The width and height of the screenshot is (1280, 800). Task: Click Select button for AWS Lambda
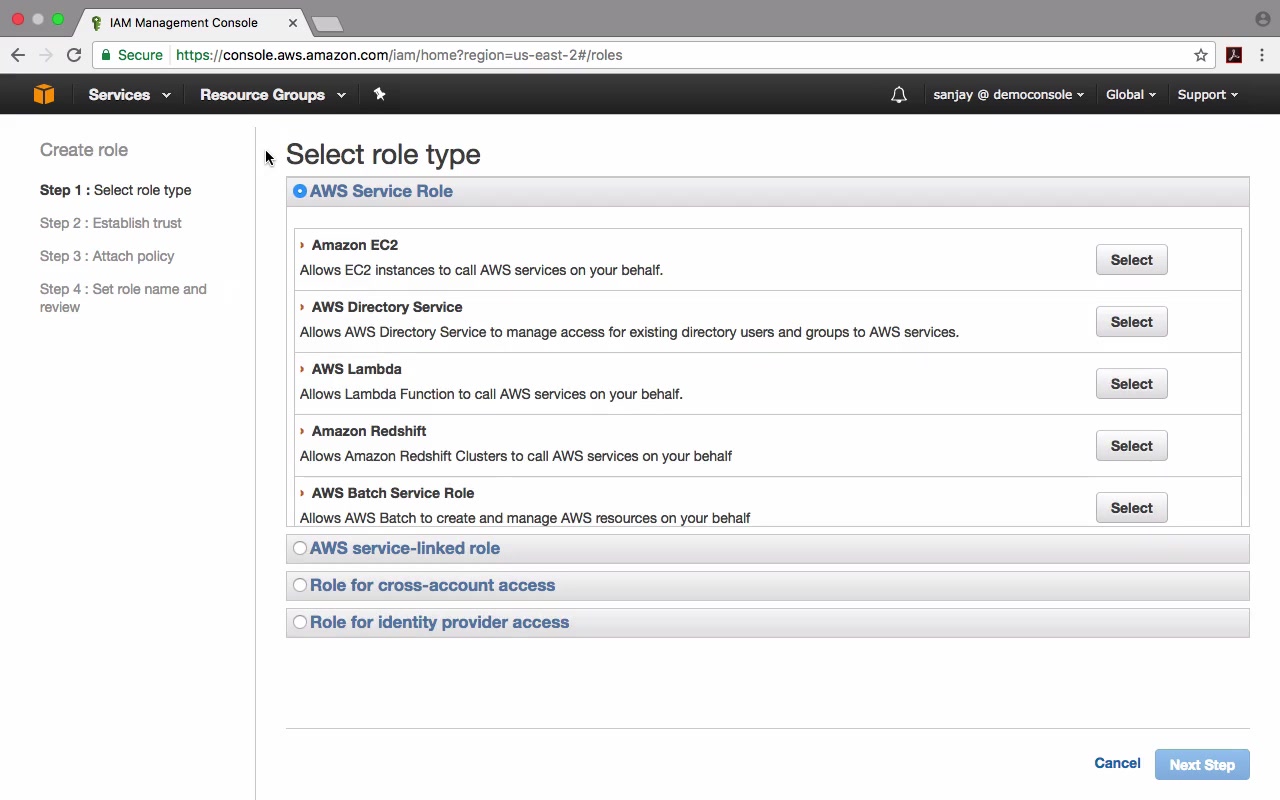click(1131, 384)
